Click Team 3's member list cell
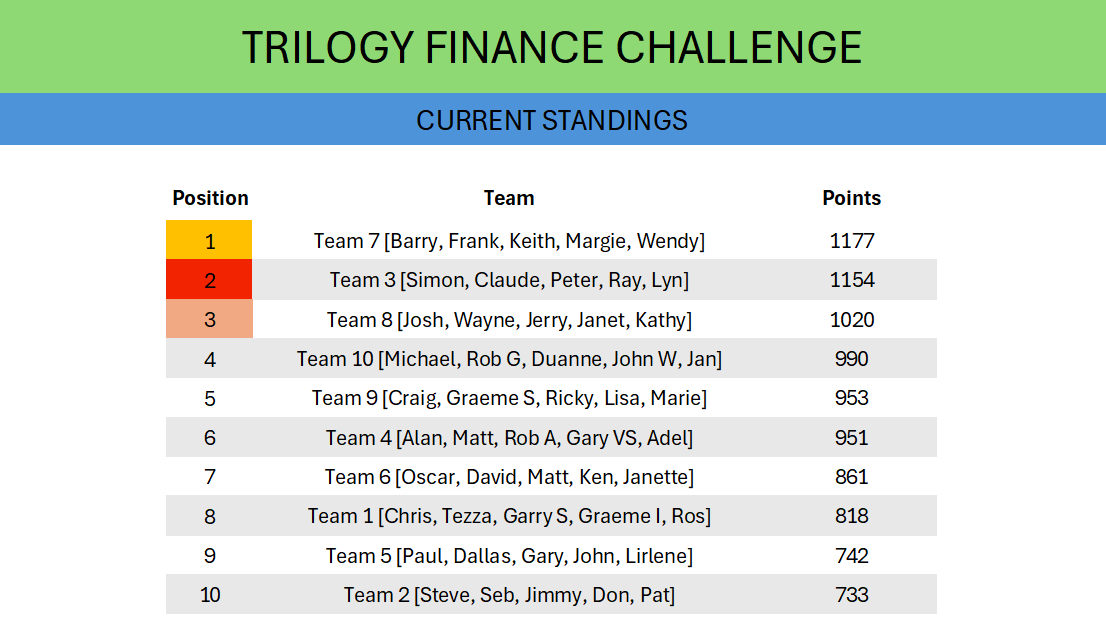1106x623 pixels. [509, 280]
